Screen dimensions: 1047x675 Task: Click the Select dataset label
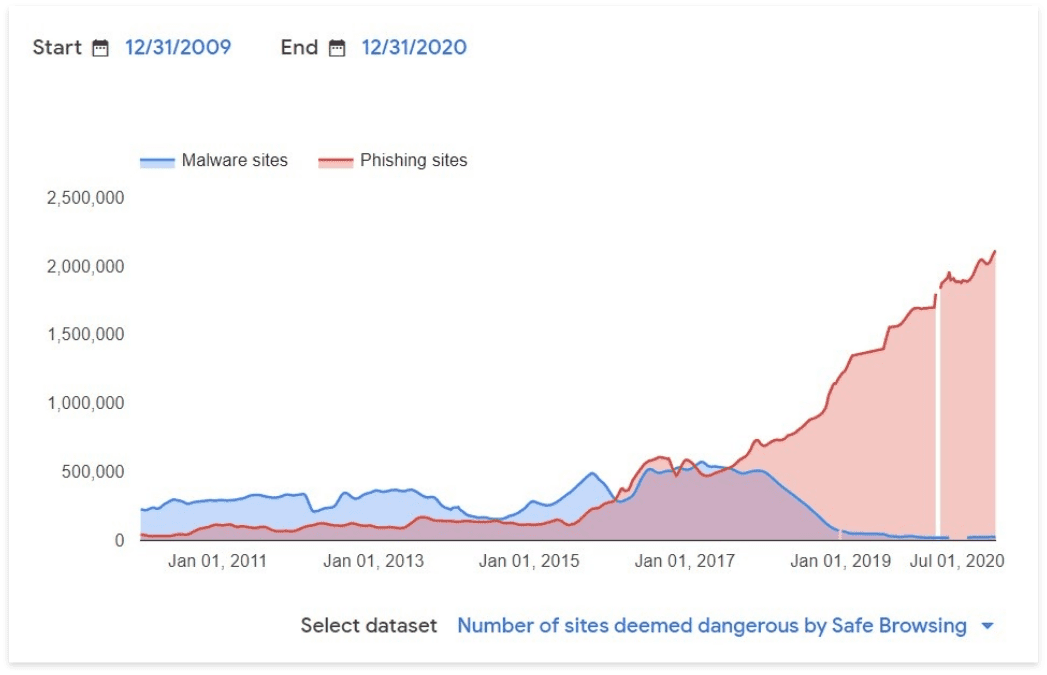point(369,626)
